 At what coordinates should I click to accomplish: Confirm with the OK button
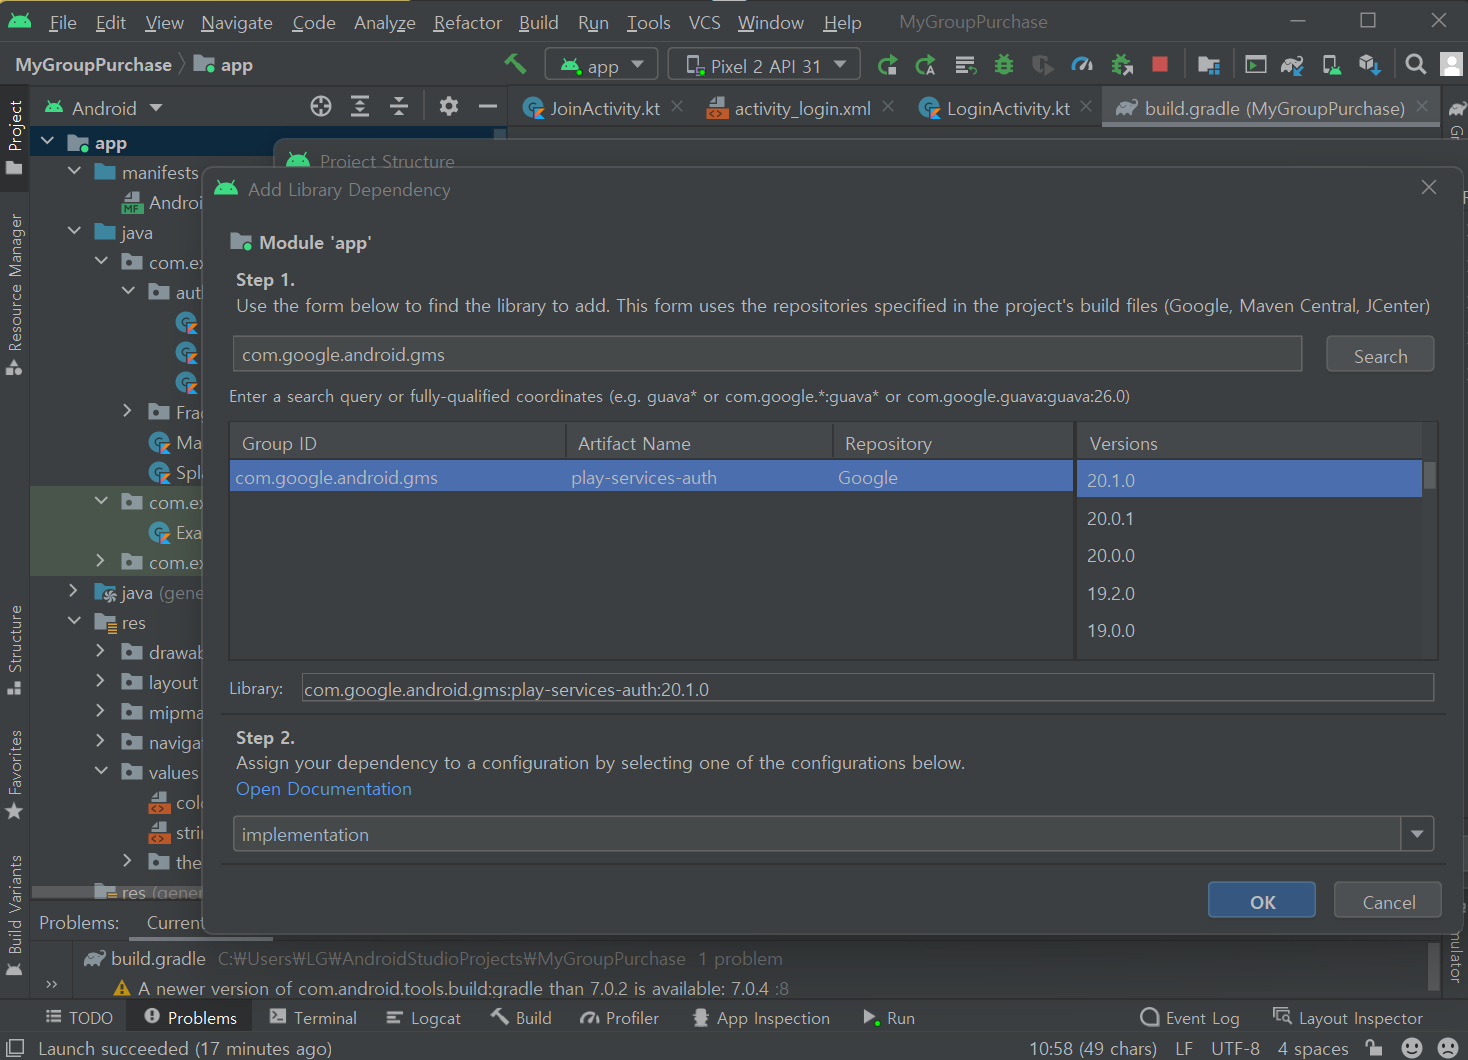(x=1262, y=901)
